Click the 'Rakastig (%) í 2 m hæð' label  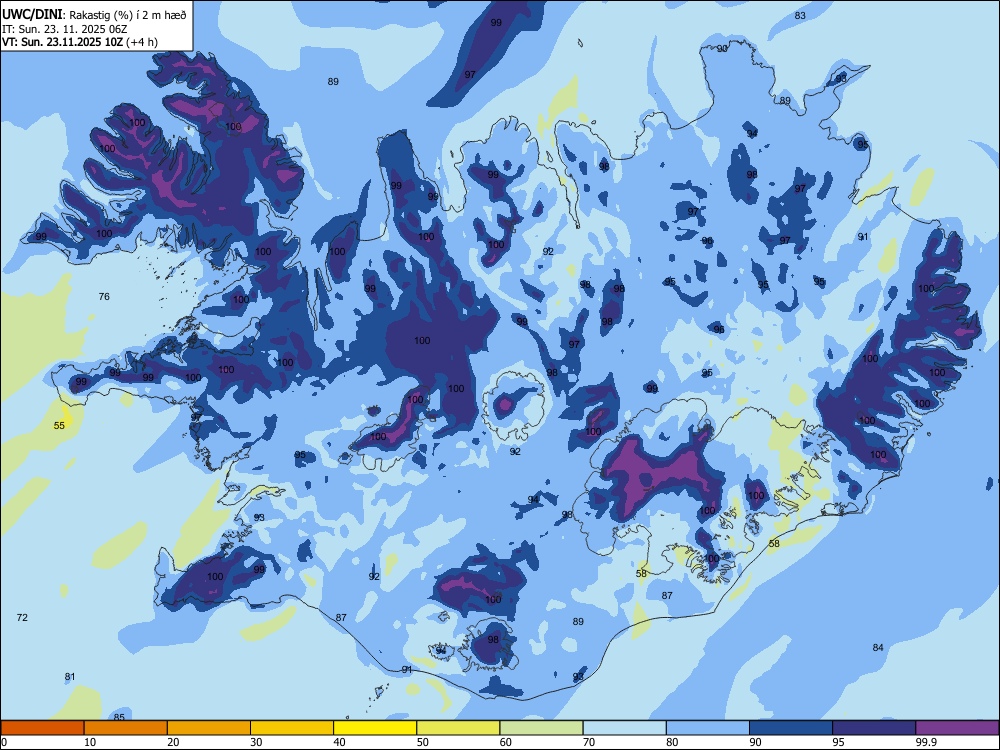128,15
